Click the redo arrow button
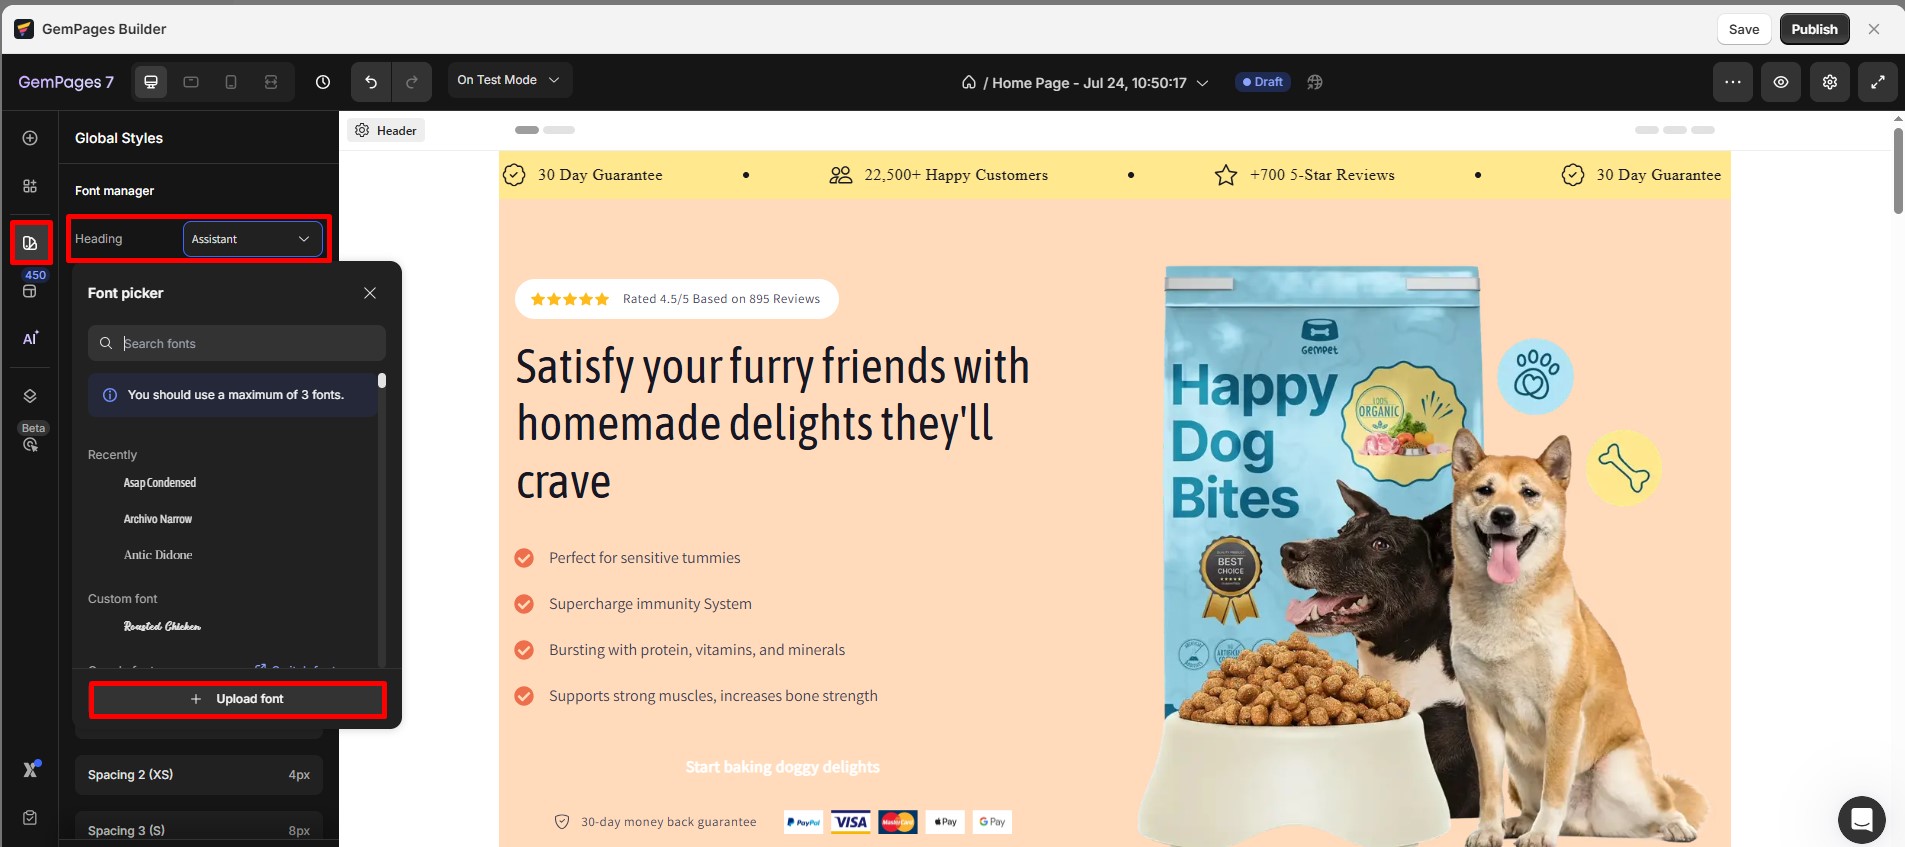The image size is (1905, 847). 412,82
